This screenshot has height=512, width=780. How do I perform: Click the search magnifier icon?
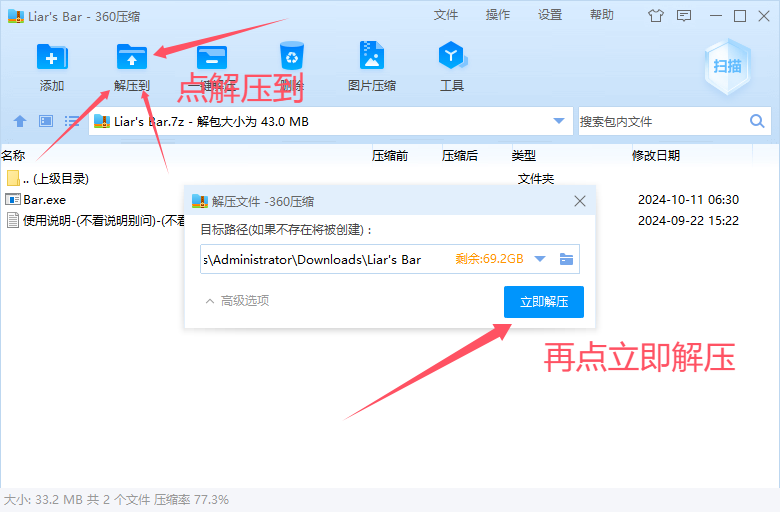point(757,121)
